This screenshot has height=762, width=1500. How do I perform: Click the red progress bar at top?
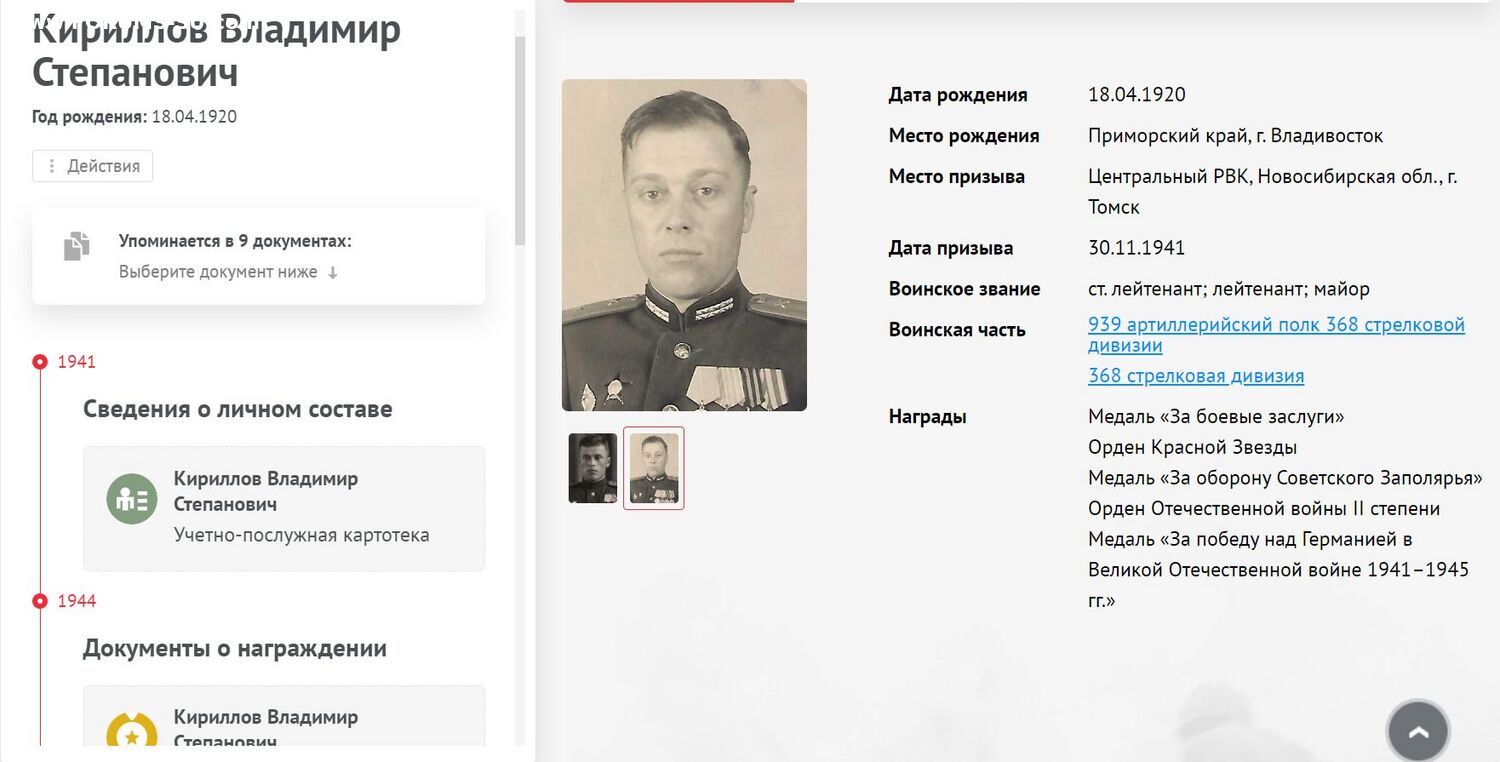click(x=679, y=1)
